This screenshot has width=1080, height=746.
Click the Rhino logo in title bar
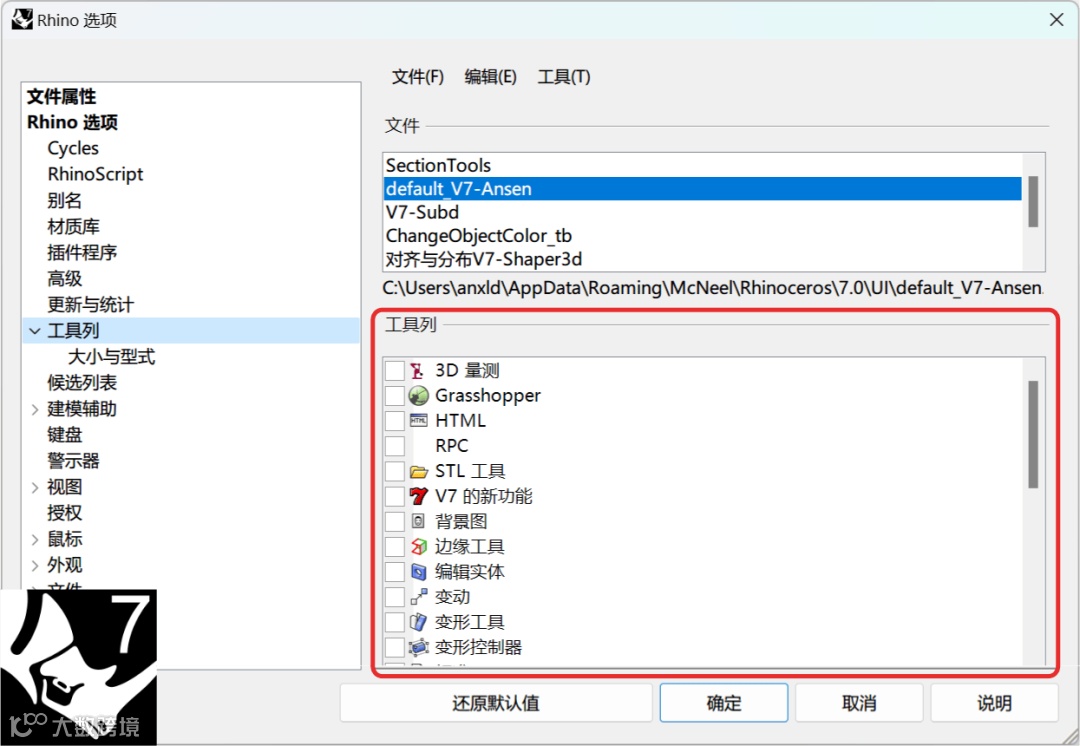tap(22, 19)
